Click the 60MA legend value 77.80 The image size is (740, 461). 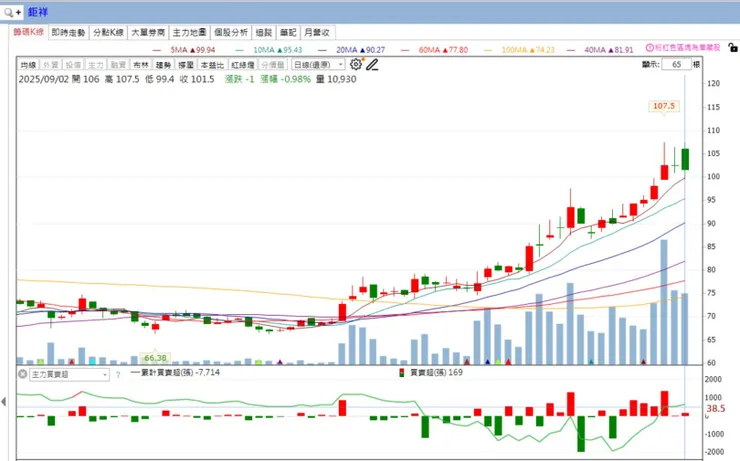point(455,50)
